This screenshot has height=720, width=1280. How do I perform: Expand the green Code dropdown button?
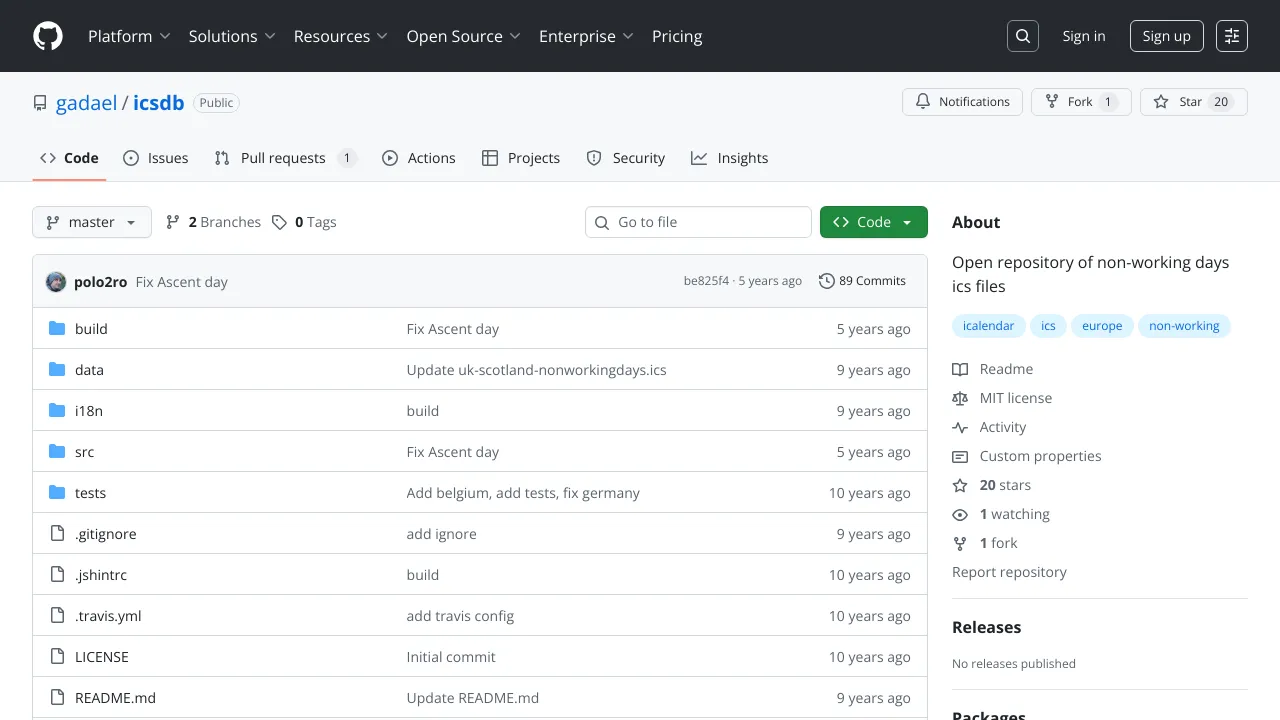(874, 222)
